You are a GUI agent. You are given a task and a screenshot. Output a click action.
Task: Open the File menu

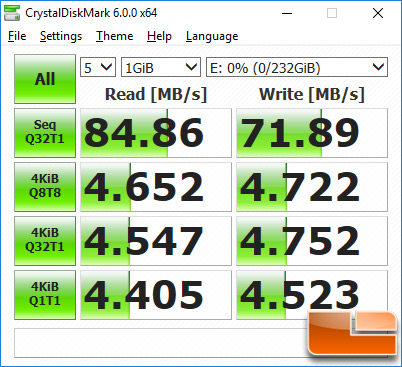(17, 36)
